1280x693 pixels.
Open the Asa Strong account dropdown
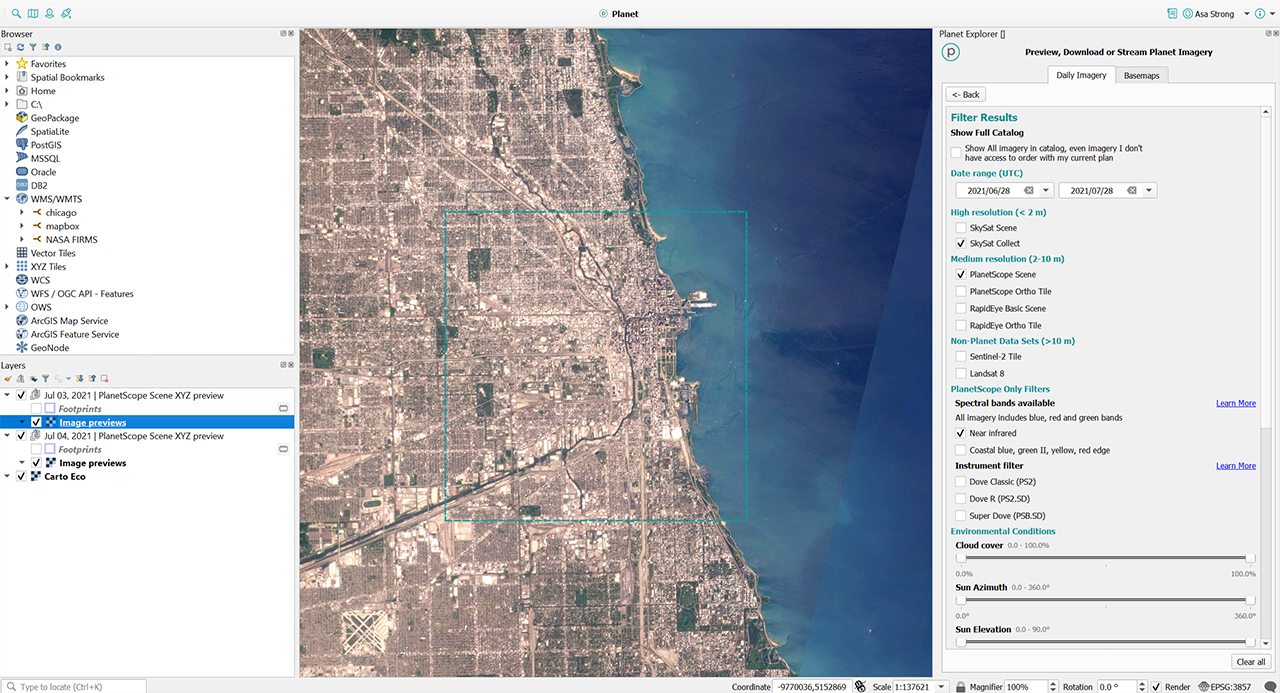(x=1246, y=14)
